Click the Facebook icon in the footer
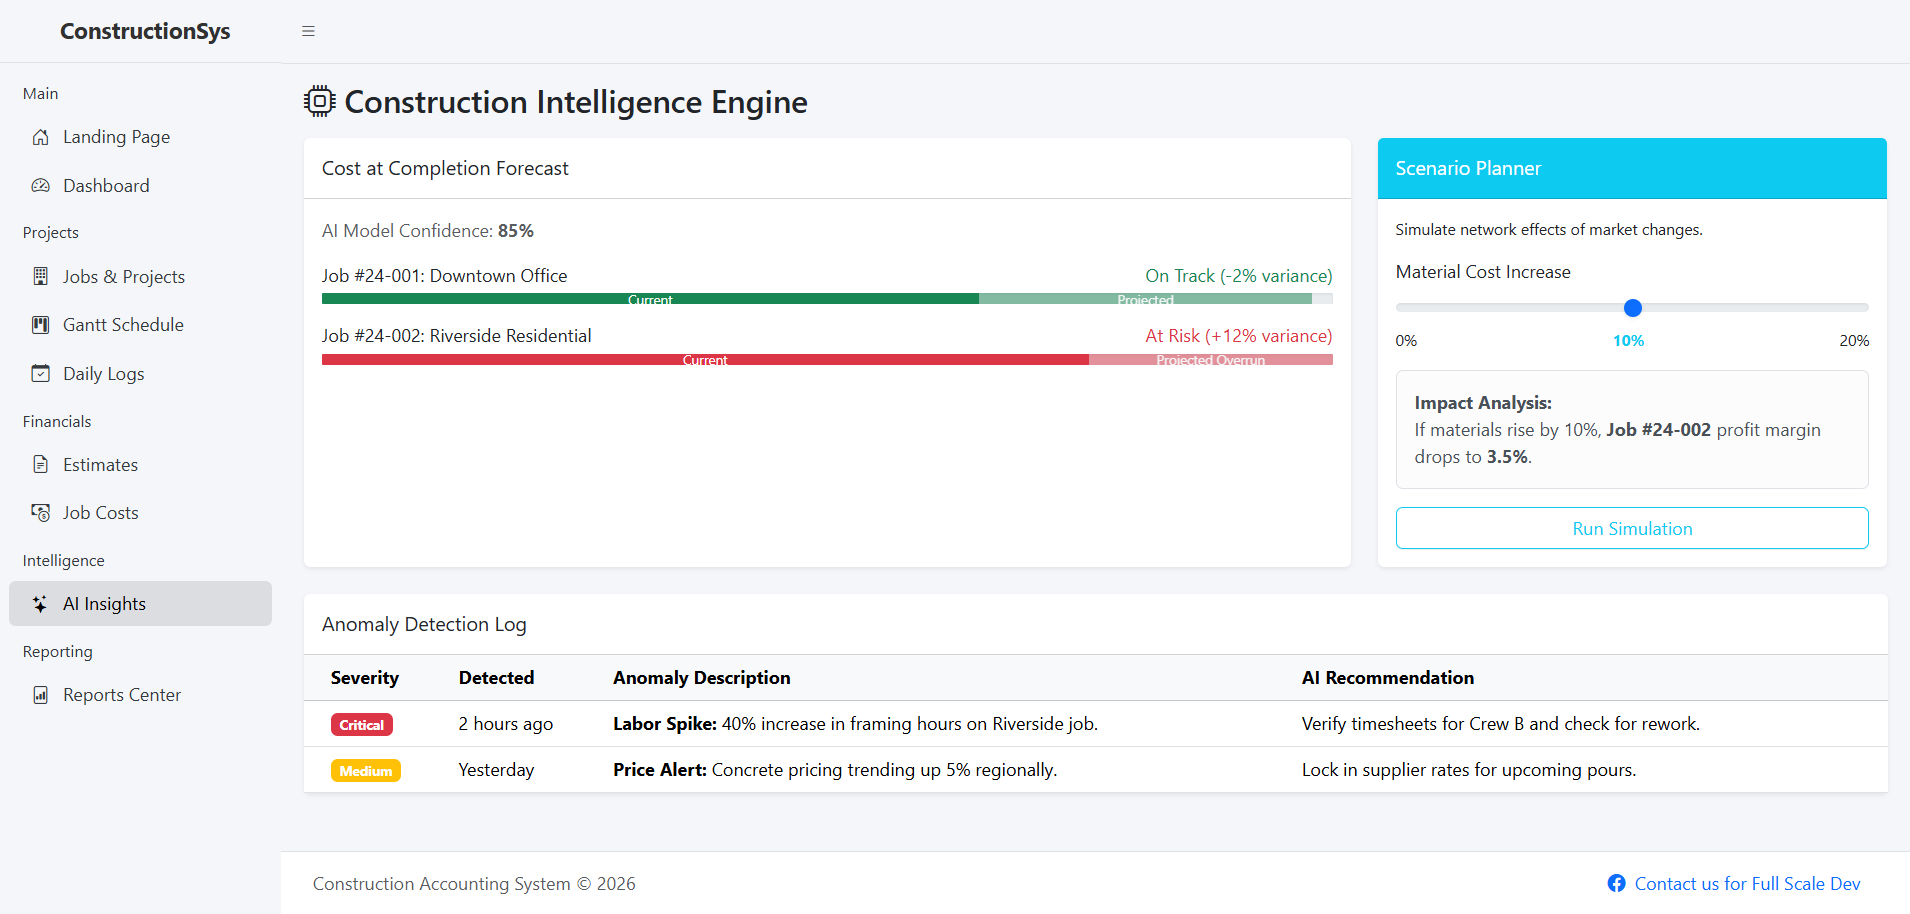The height and width of the screenshot is (914, 1910). pos(1616,883)
